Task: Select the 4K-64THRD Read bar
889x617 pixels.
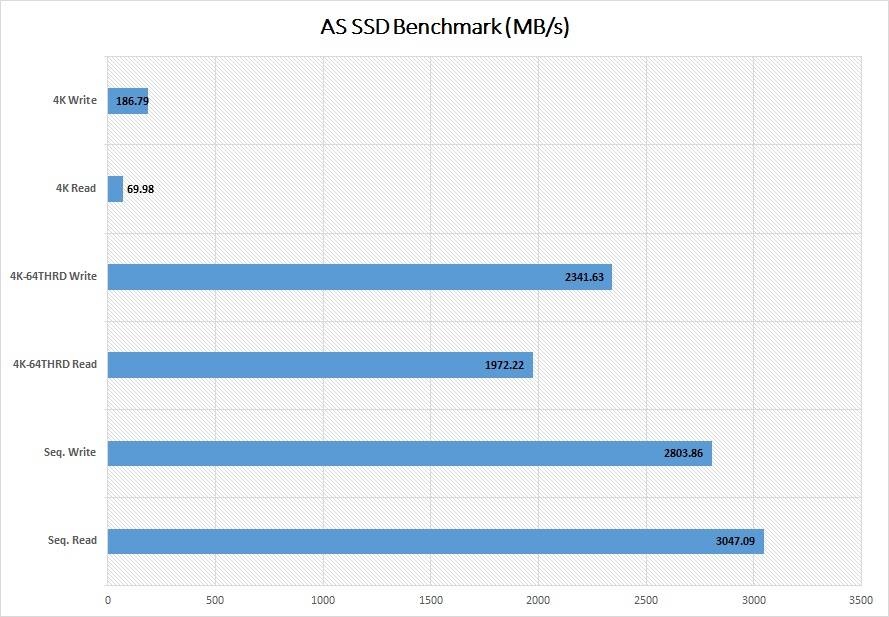Action: [320, 365]
